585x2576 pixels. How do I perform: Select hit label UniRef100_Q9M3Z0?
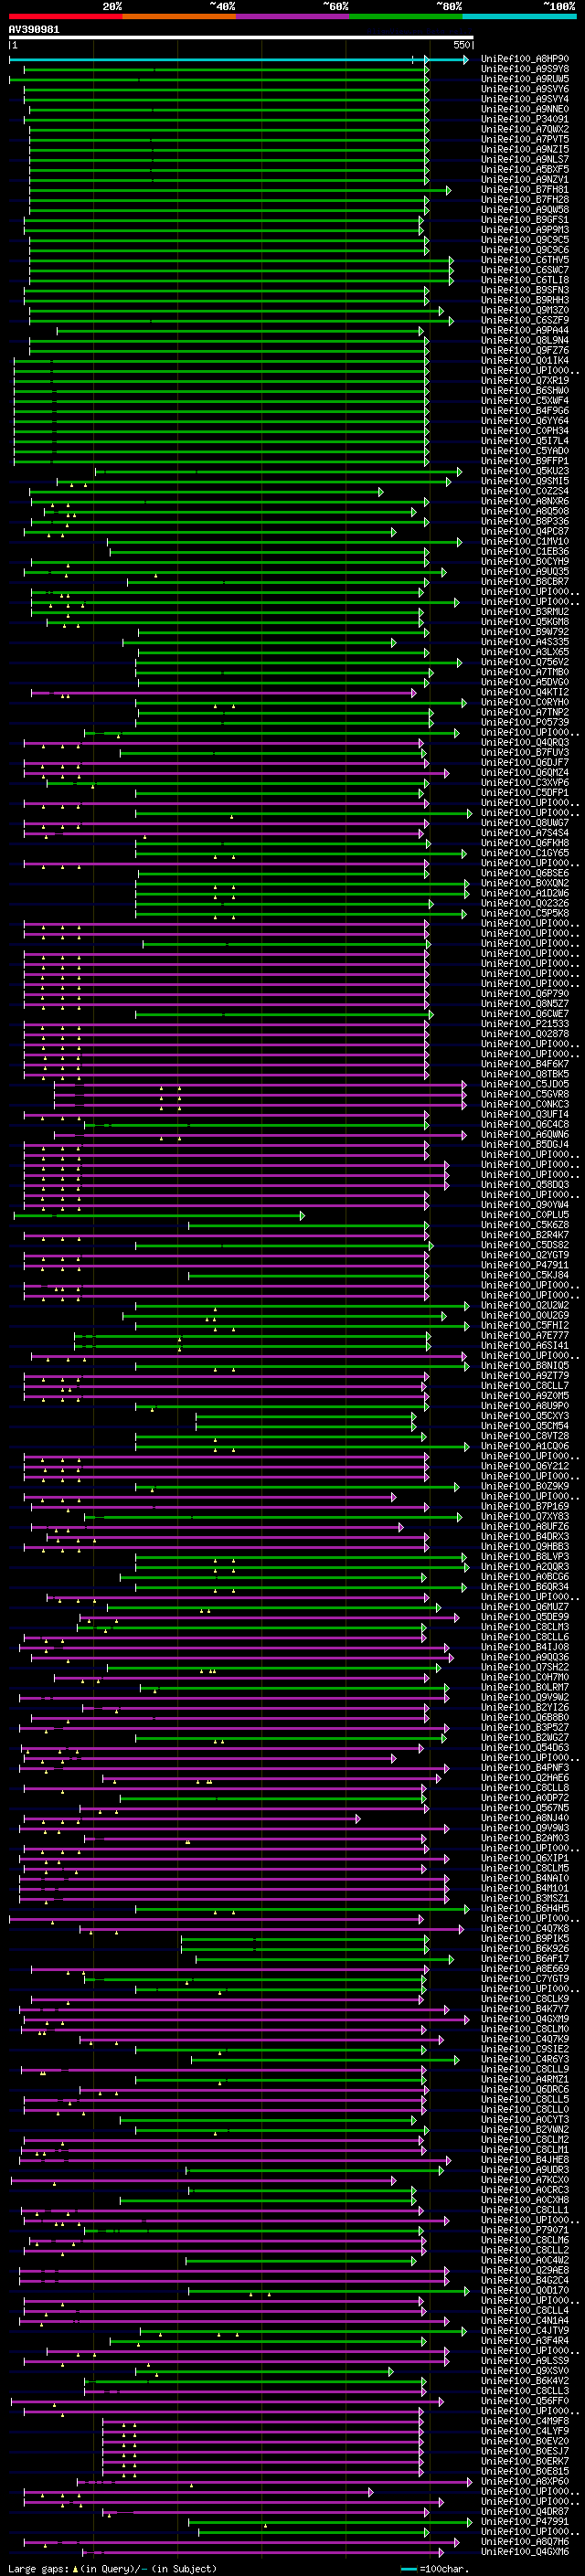click(x=525, y=310)
